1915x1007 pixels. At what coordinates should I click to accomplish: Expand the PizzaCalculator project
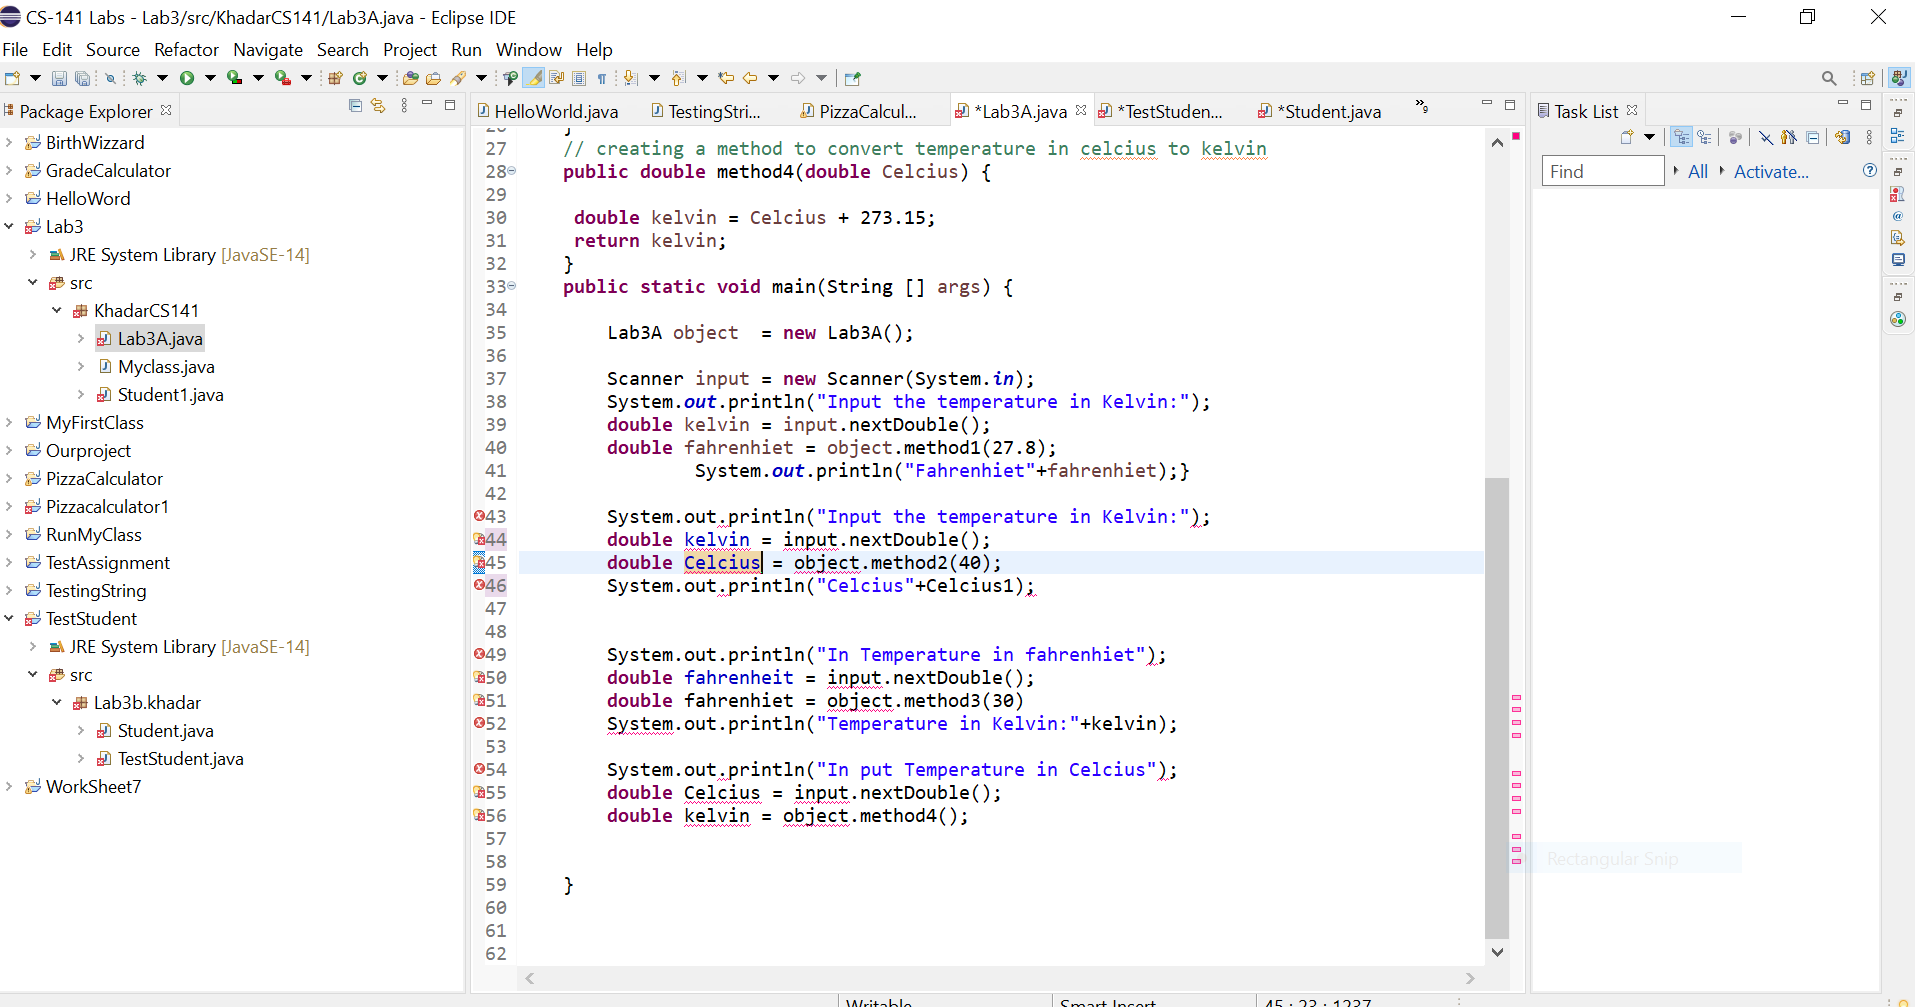(x=9, y=478)
